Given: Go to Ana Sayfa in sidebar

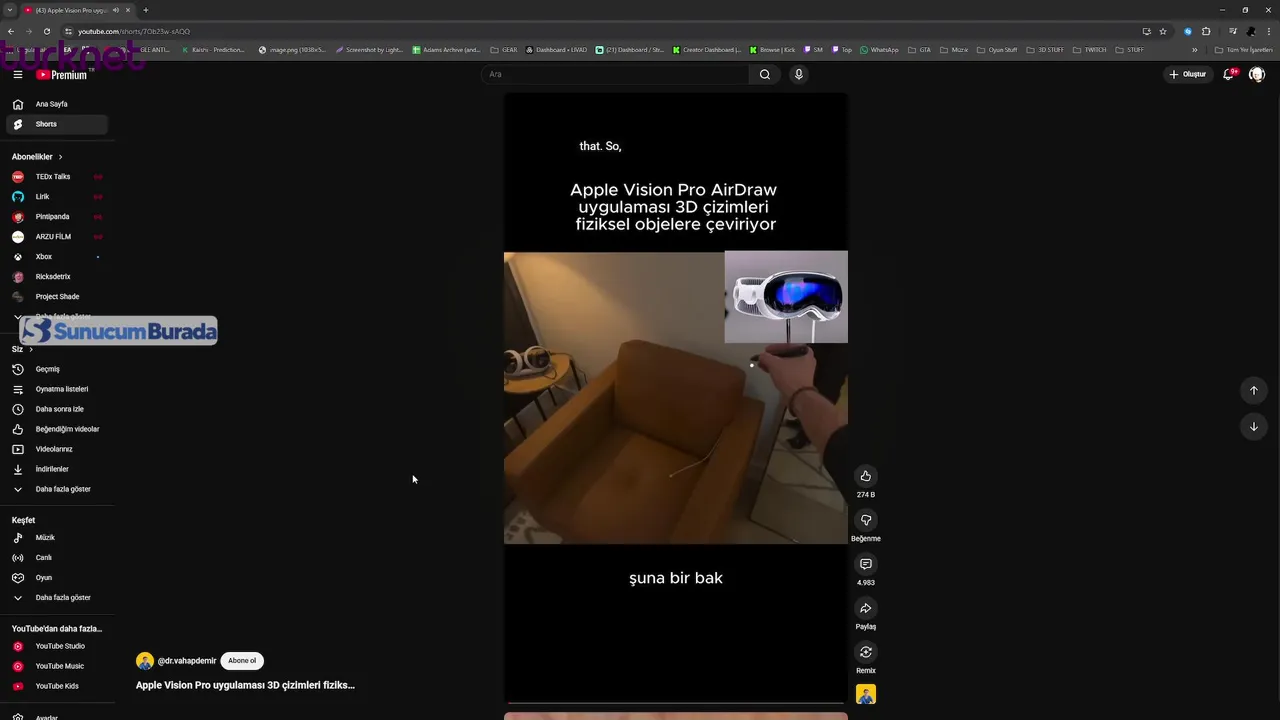Looking at the screenshot, I should click(x=56, y=104).
